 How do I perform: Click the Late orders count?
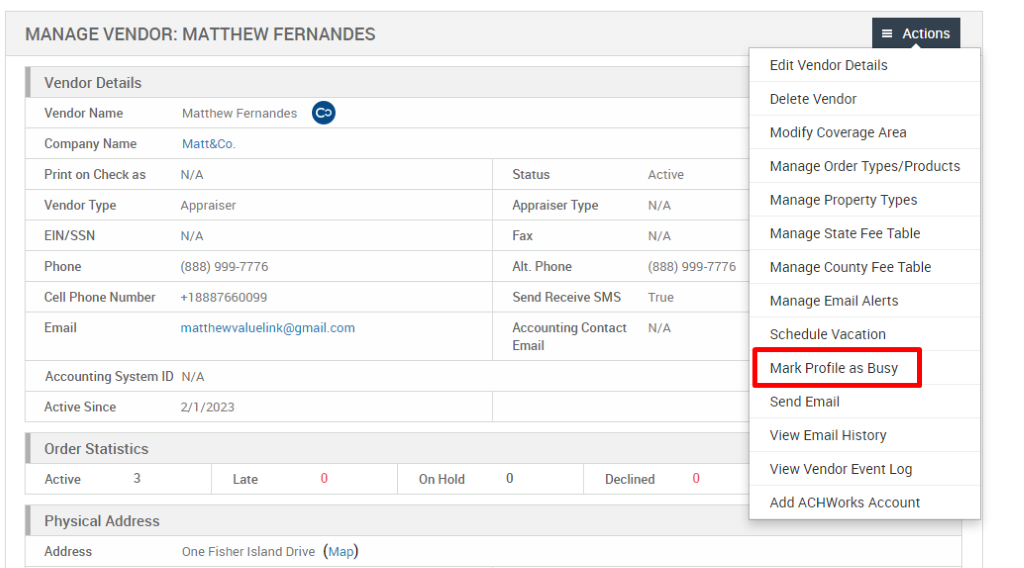(324, 478)
